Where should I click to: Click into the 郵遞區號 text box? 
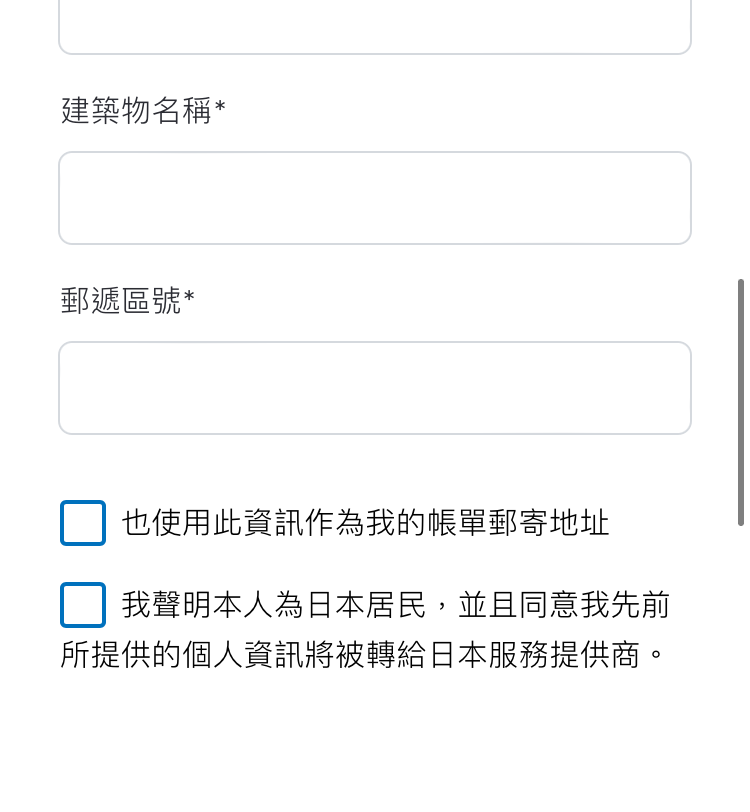coord(375,388)
